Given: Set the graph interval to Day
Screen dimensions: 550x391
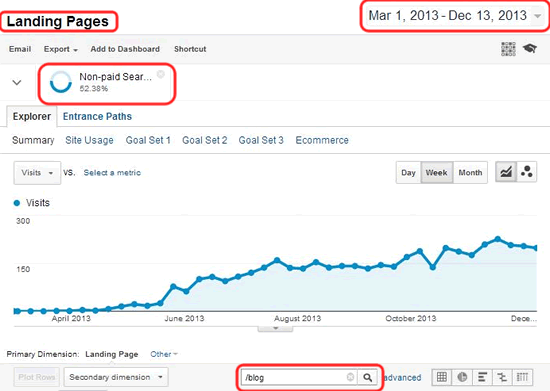Looking at the screenshot, I should pos(408,173).
